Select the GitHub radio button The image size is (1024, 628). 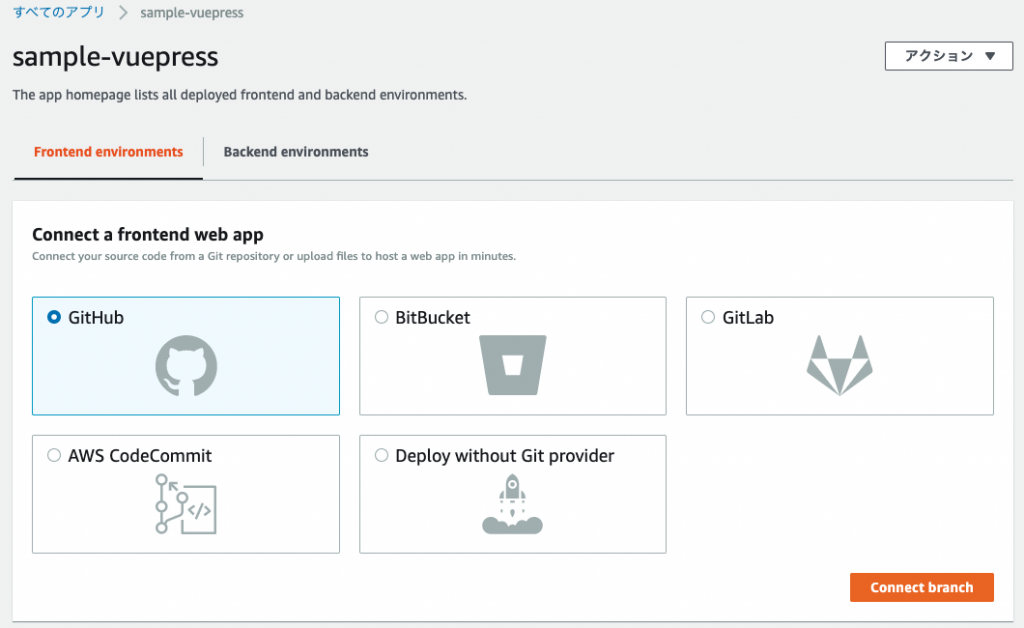pyautogui.click(x=54, y=317)
